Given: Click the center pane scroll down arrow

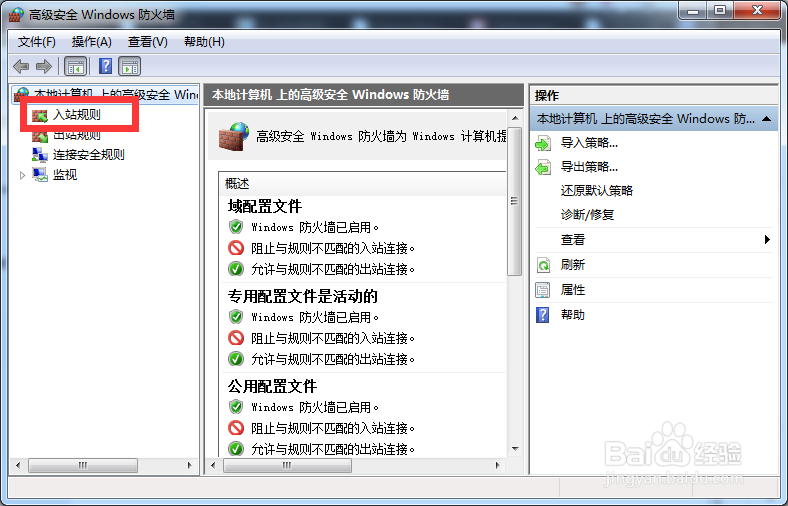Looking at the screenshot, I should pyautogui.click(x=515, y=449).
